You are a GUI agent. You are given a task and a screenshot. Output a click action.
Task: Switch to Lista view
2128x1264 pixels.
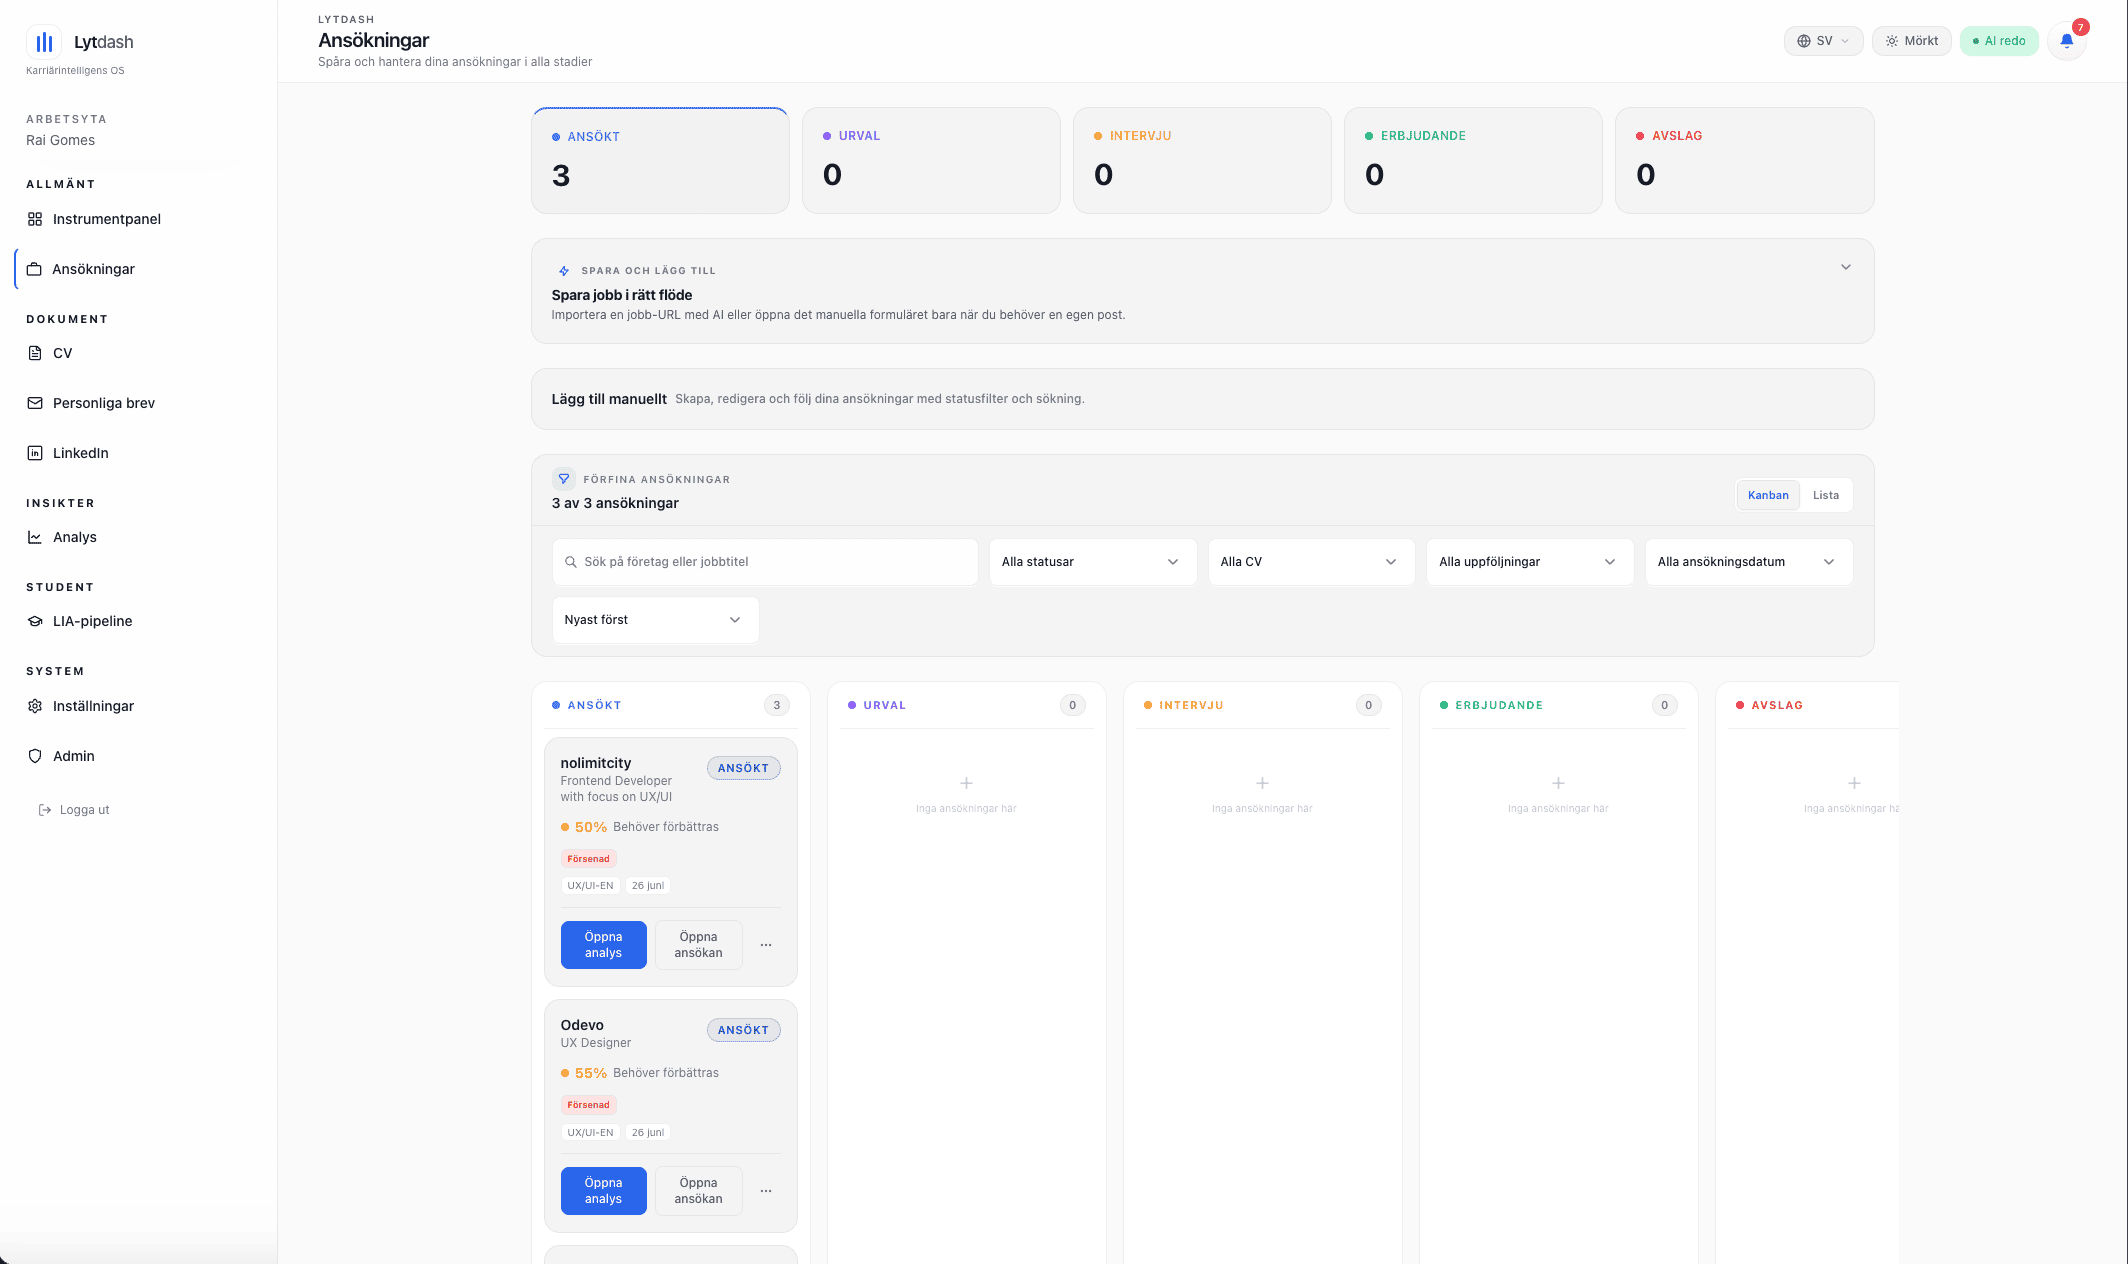[x=1826, y=495]
